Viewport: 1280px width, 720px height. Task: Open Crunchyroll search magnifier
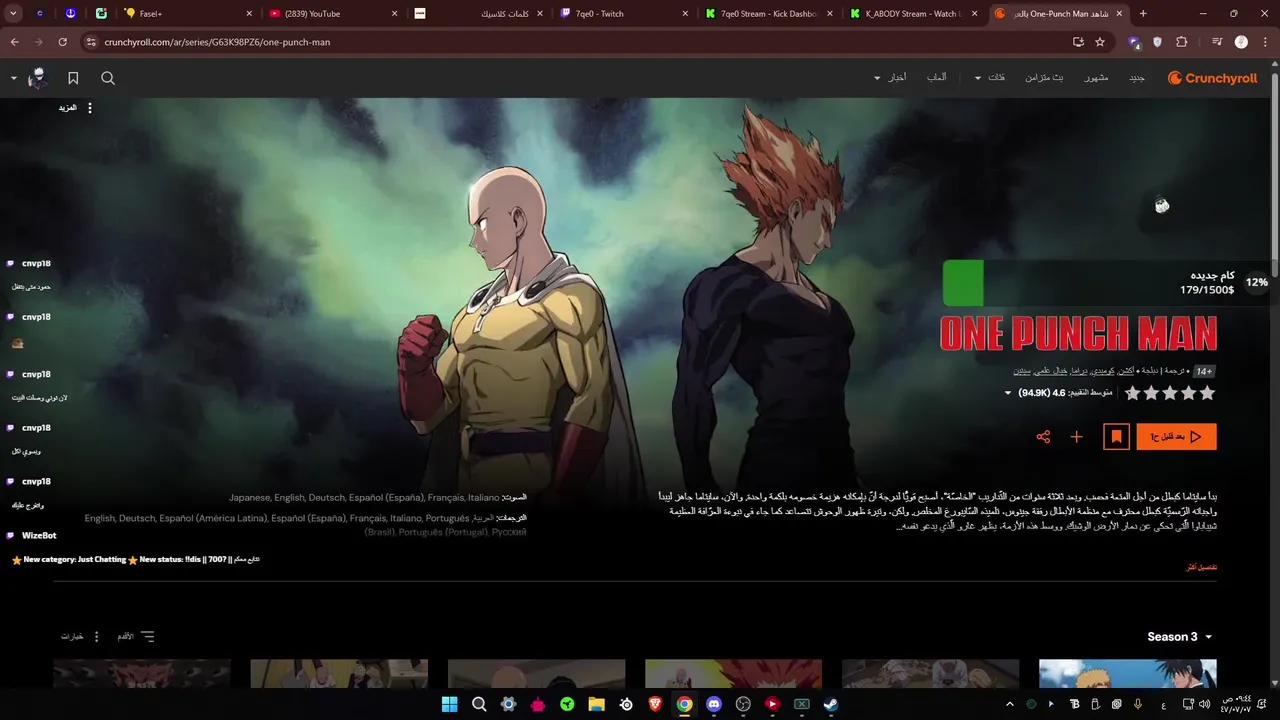[108, 78]
